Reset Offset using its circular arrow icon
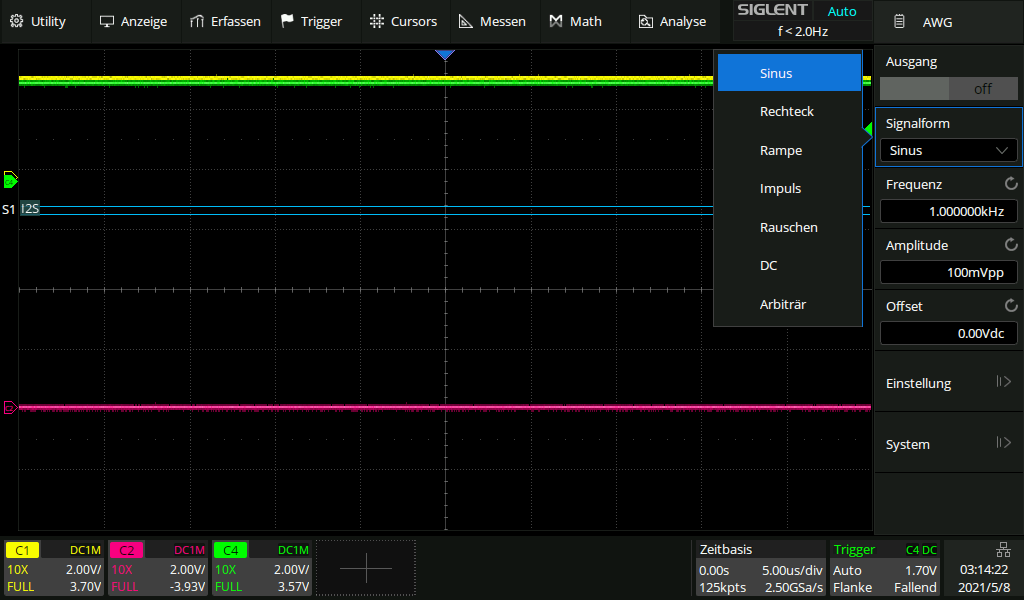 [1011, 306]
